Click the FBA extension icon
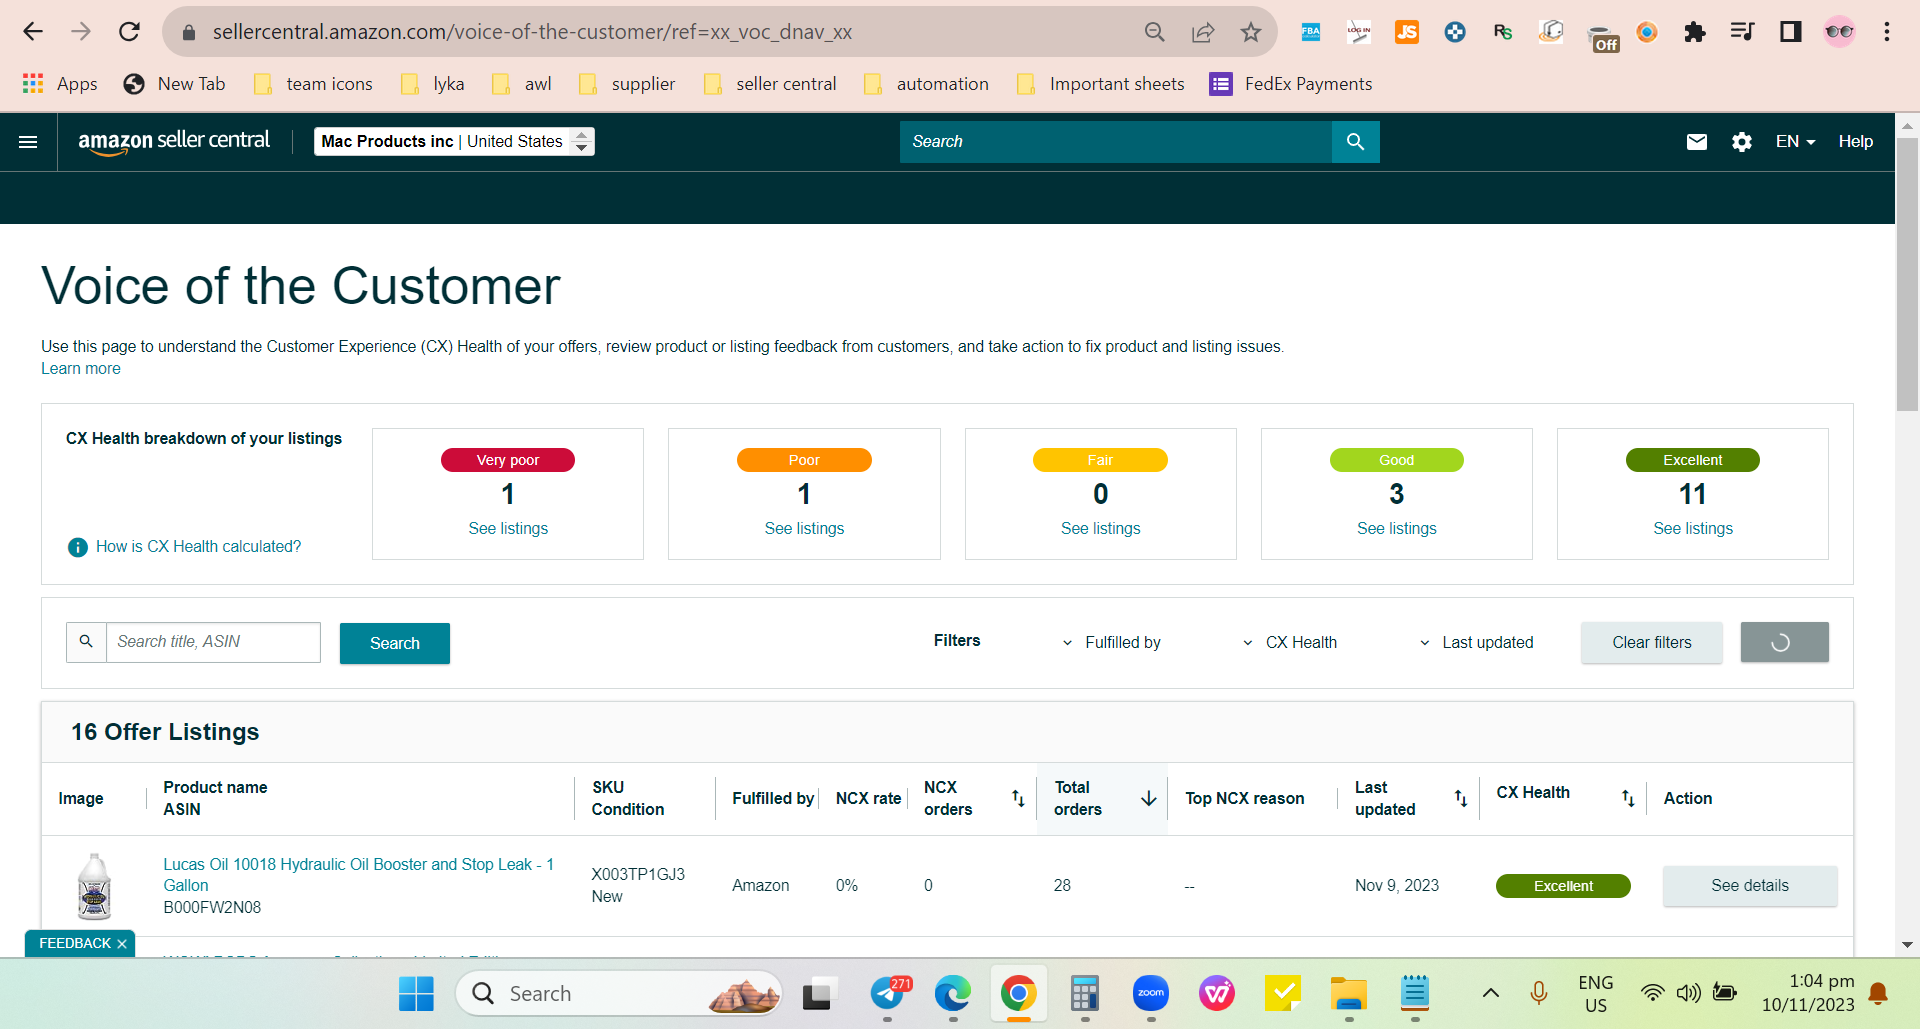Screen dimensions: 1920x1029 click(1311, 32)
